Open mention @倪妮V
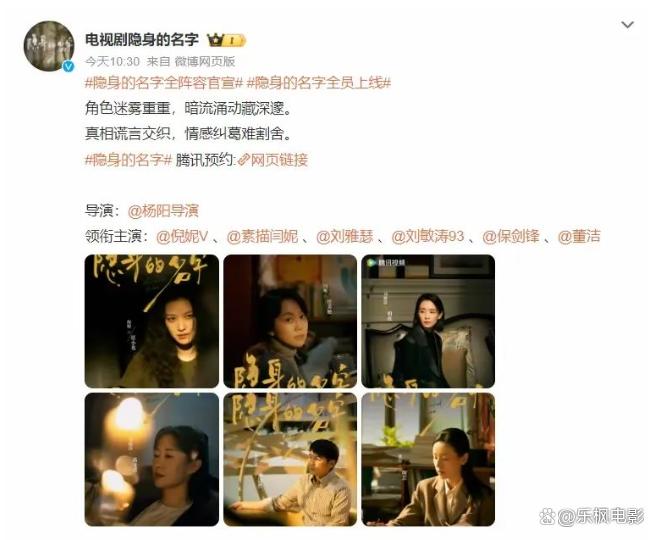This screenshot has width=657, height=540. pos(181,236)
